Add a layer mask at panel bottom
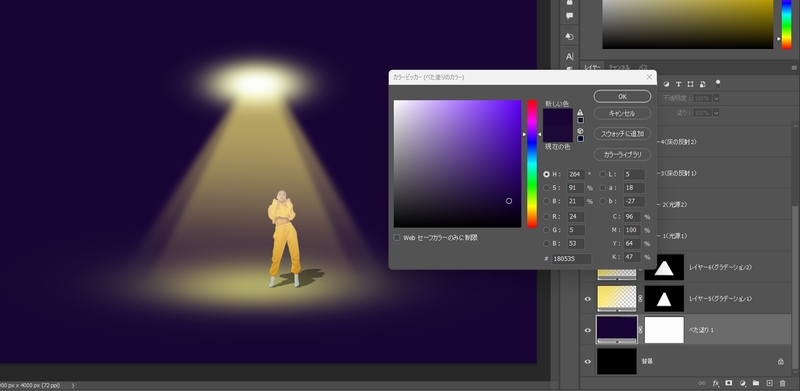800x391 pixels. pos(729,383)
